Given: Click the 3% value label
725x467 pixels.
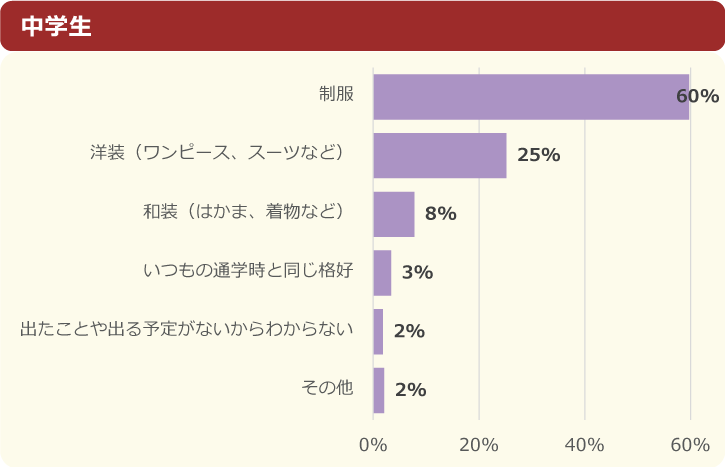Looking at the screenshot, I should pyautogui.click(x=417, y=273).
